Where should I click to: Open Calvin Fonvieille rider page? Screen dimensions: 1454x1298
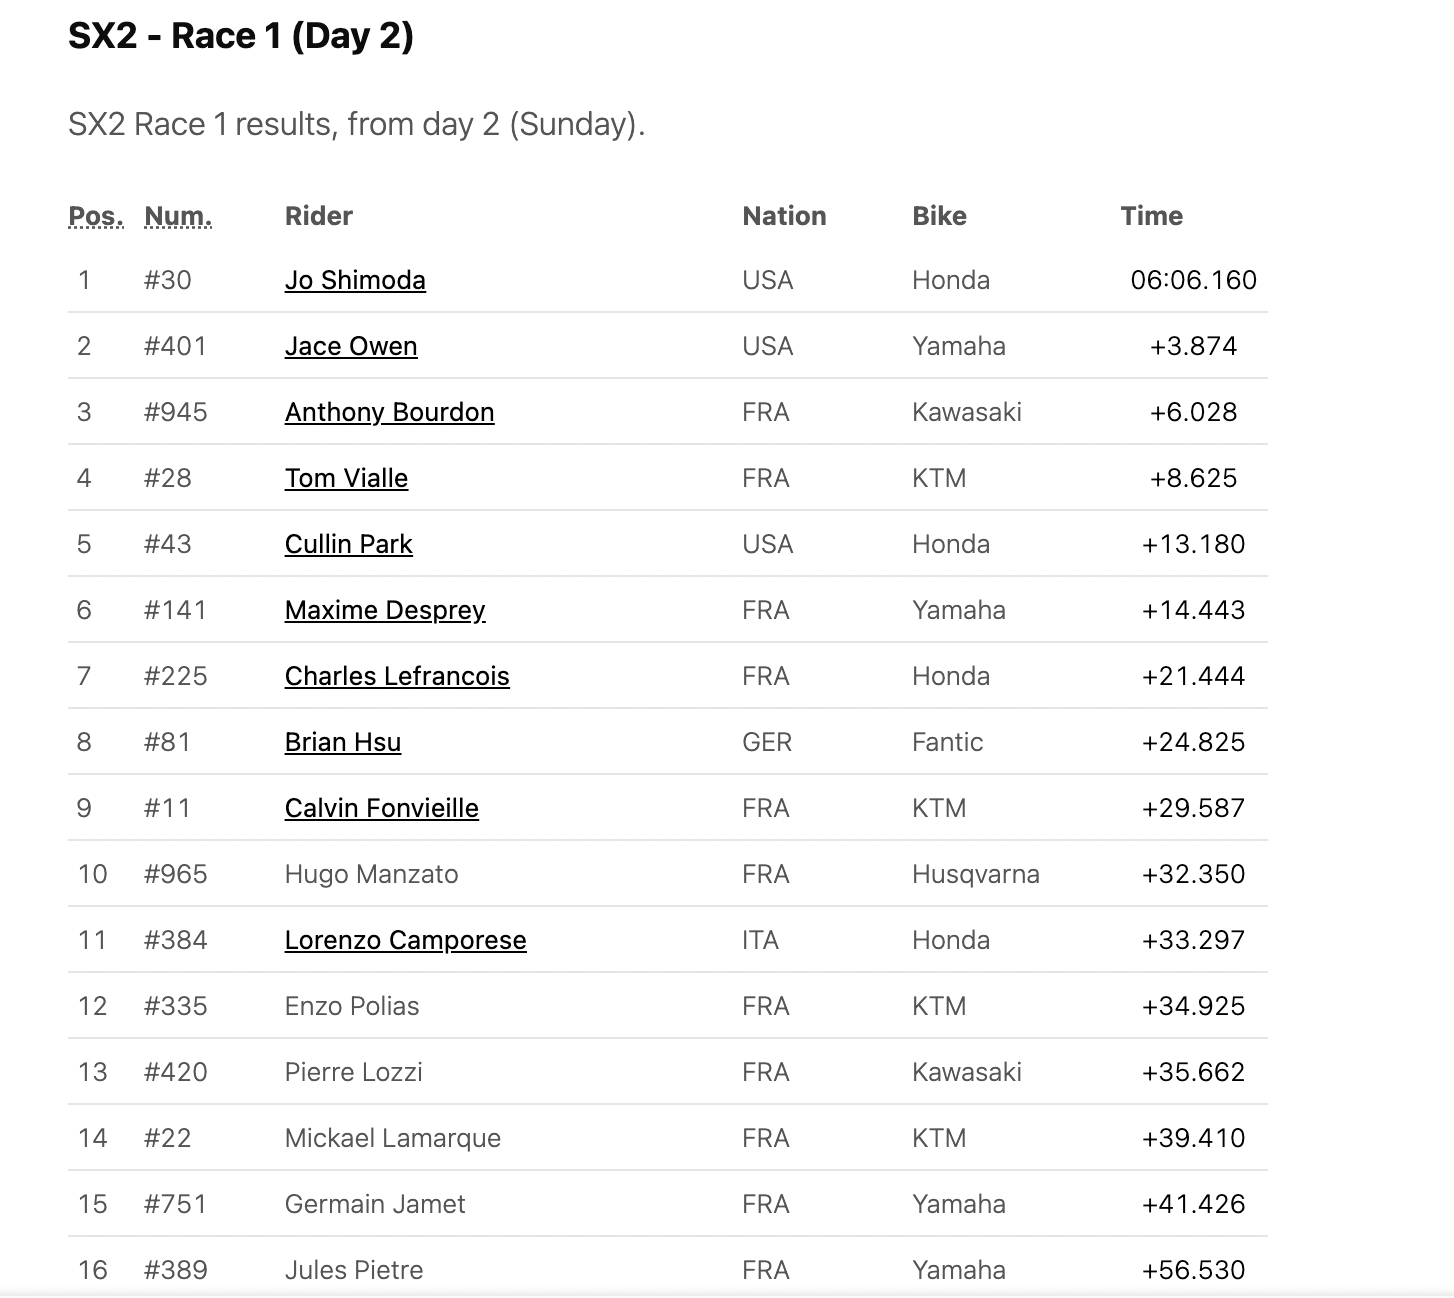[x=382, y=808]
